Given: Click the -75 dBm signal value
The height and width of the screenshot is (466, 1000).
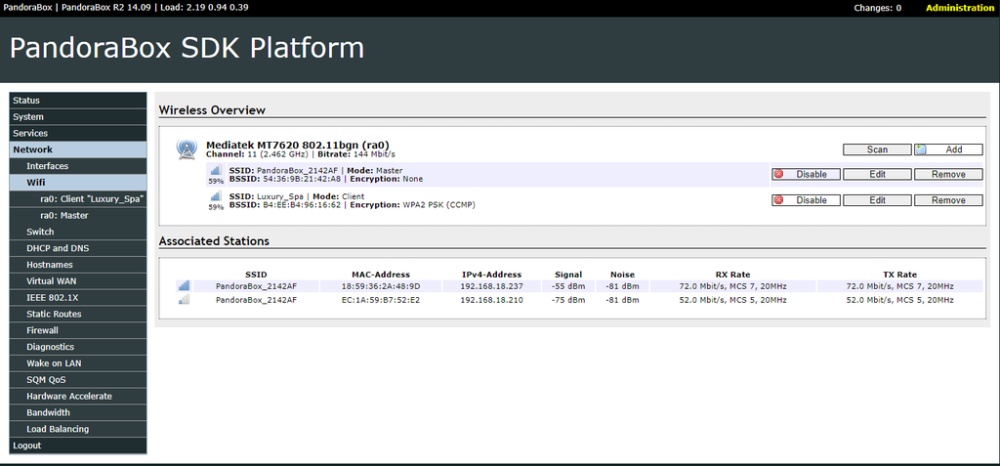Looking at the screenshot, I should click(568, 300).
